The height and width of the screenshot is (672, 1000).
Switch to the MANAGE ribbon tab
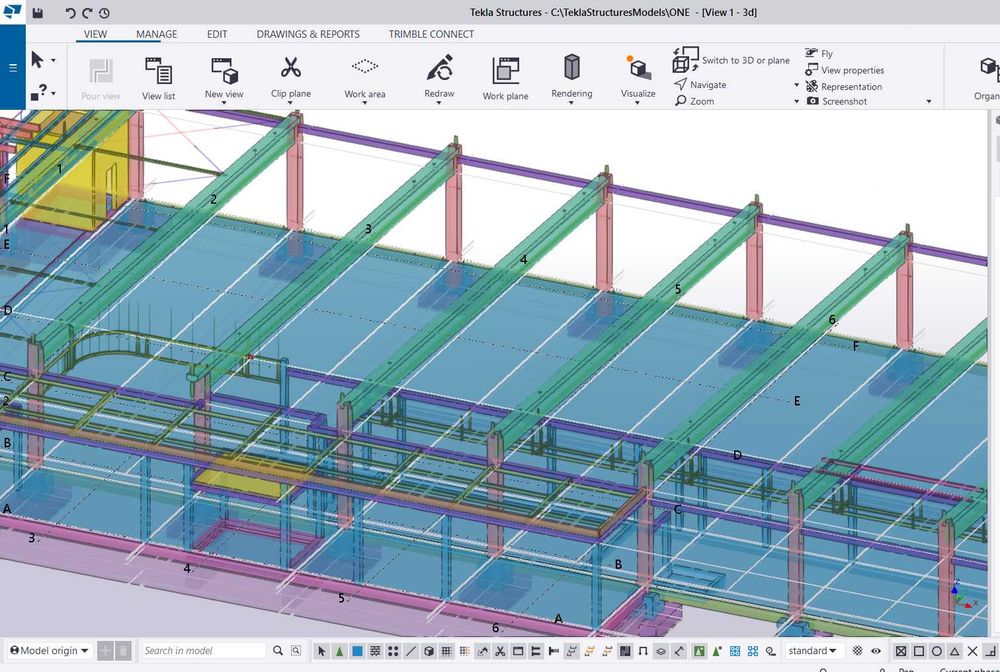[157, 34]
